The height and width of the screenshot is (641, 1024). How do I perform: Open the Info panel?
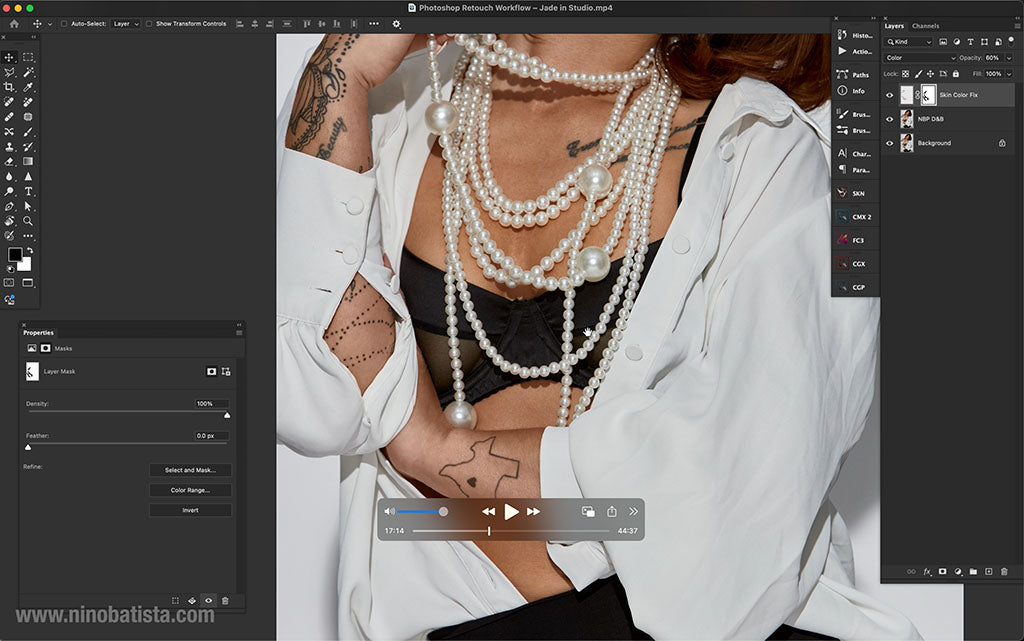coord(858,90)
